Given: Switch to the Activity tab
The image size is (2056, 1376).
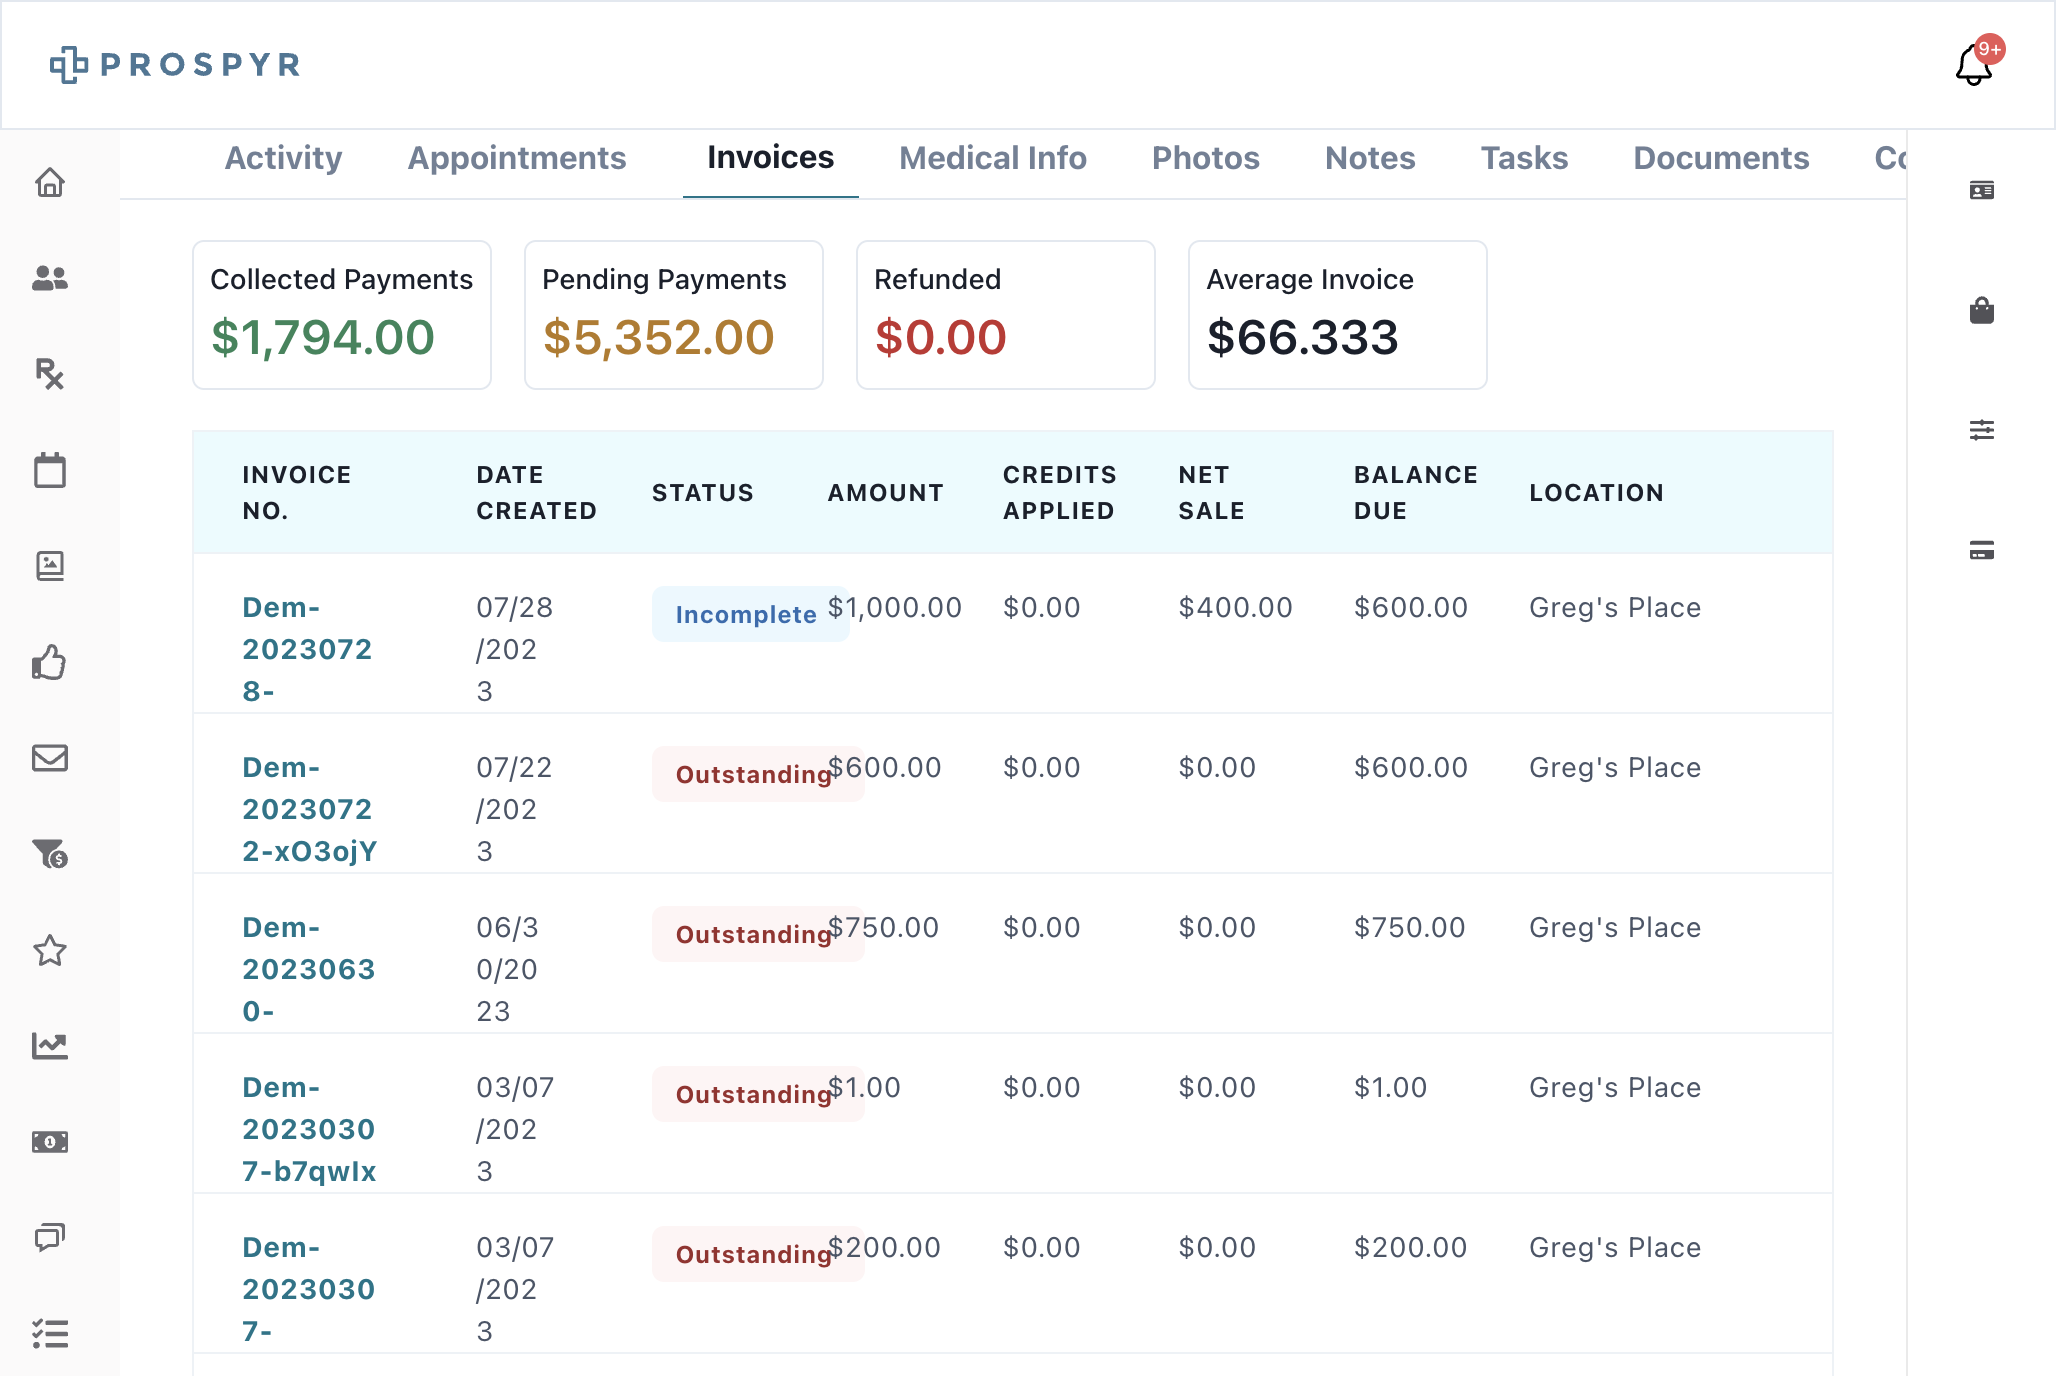Looking at the screenshot, I should pos(283,158).
